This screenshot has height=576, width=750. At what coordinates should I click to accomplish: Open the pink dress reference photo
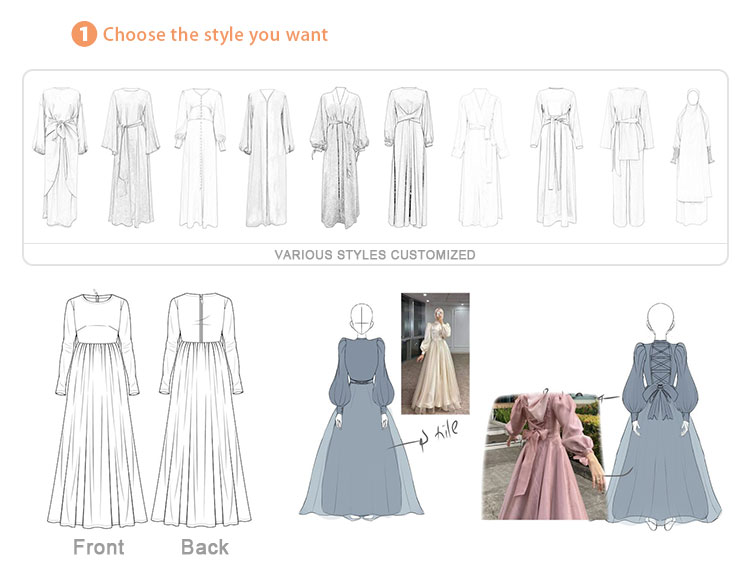pos(543,455)
